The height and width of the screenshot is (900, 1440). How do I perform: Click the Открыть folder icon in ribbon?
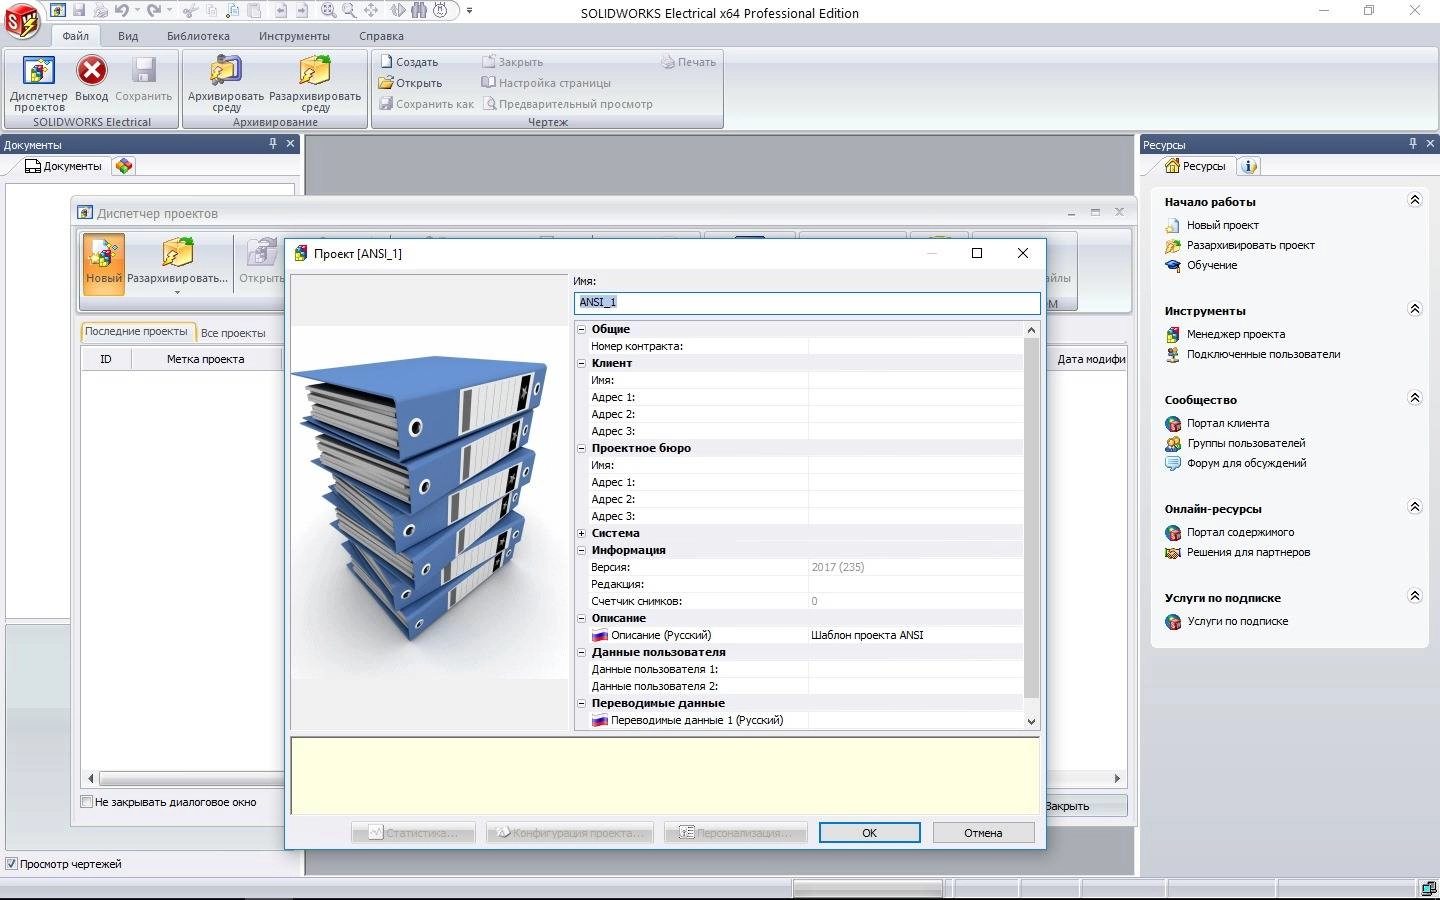(x=386, y=83)
